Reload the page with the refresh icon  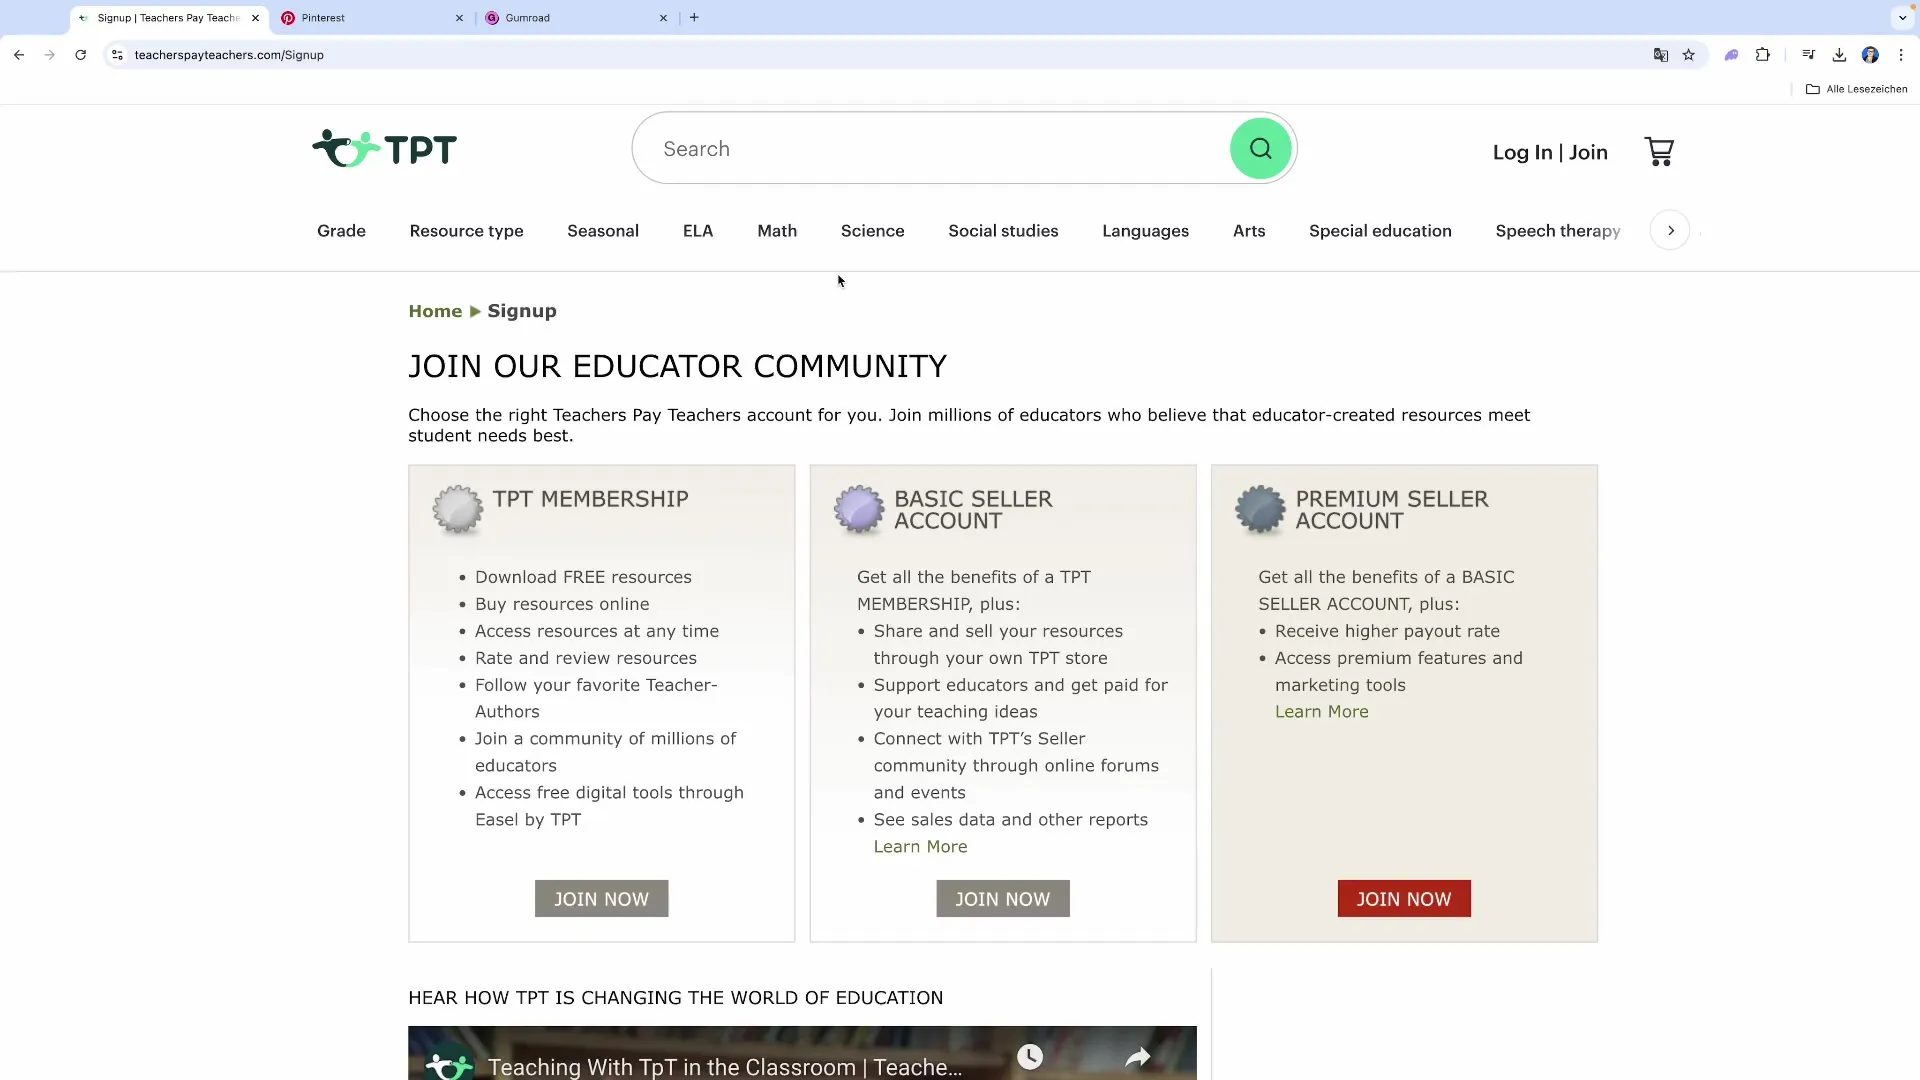pos(80,55)
